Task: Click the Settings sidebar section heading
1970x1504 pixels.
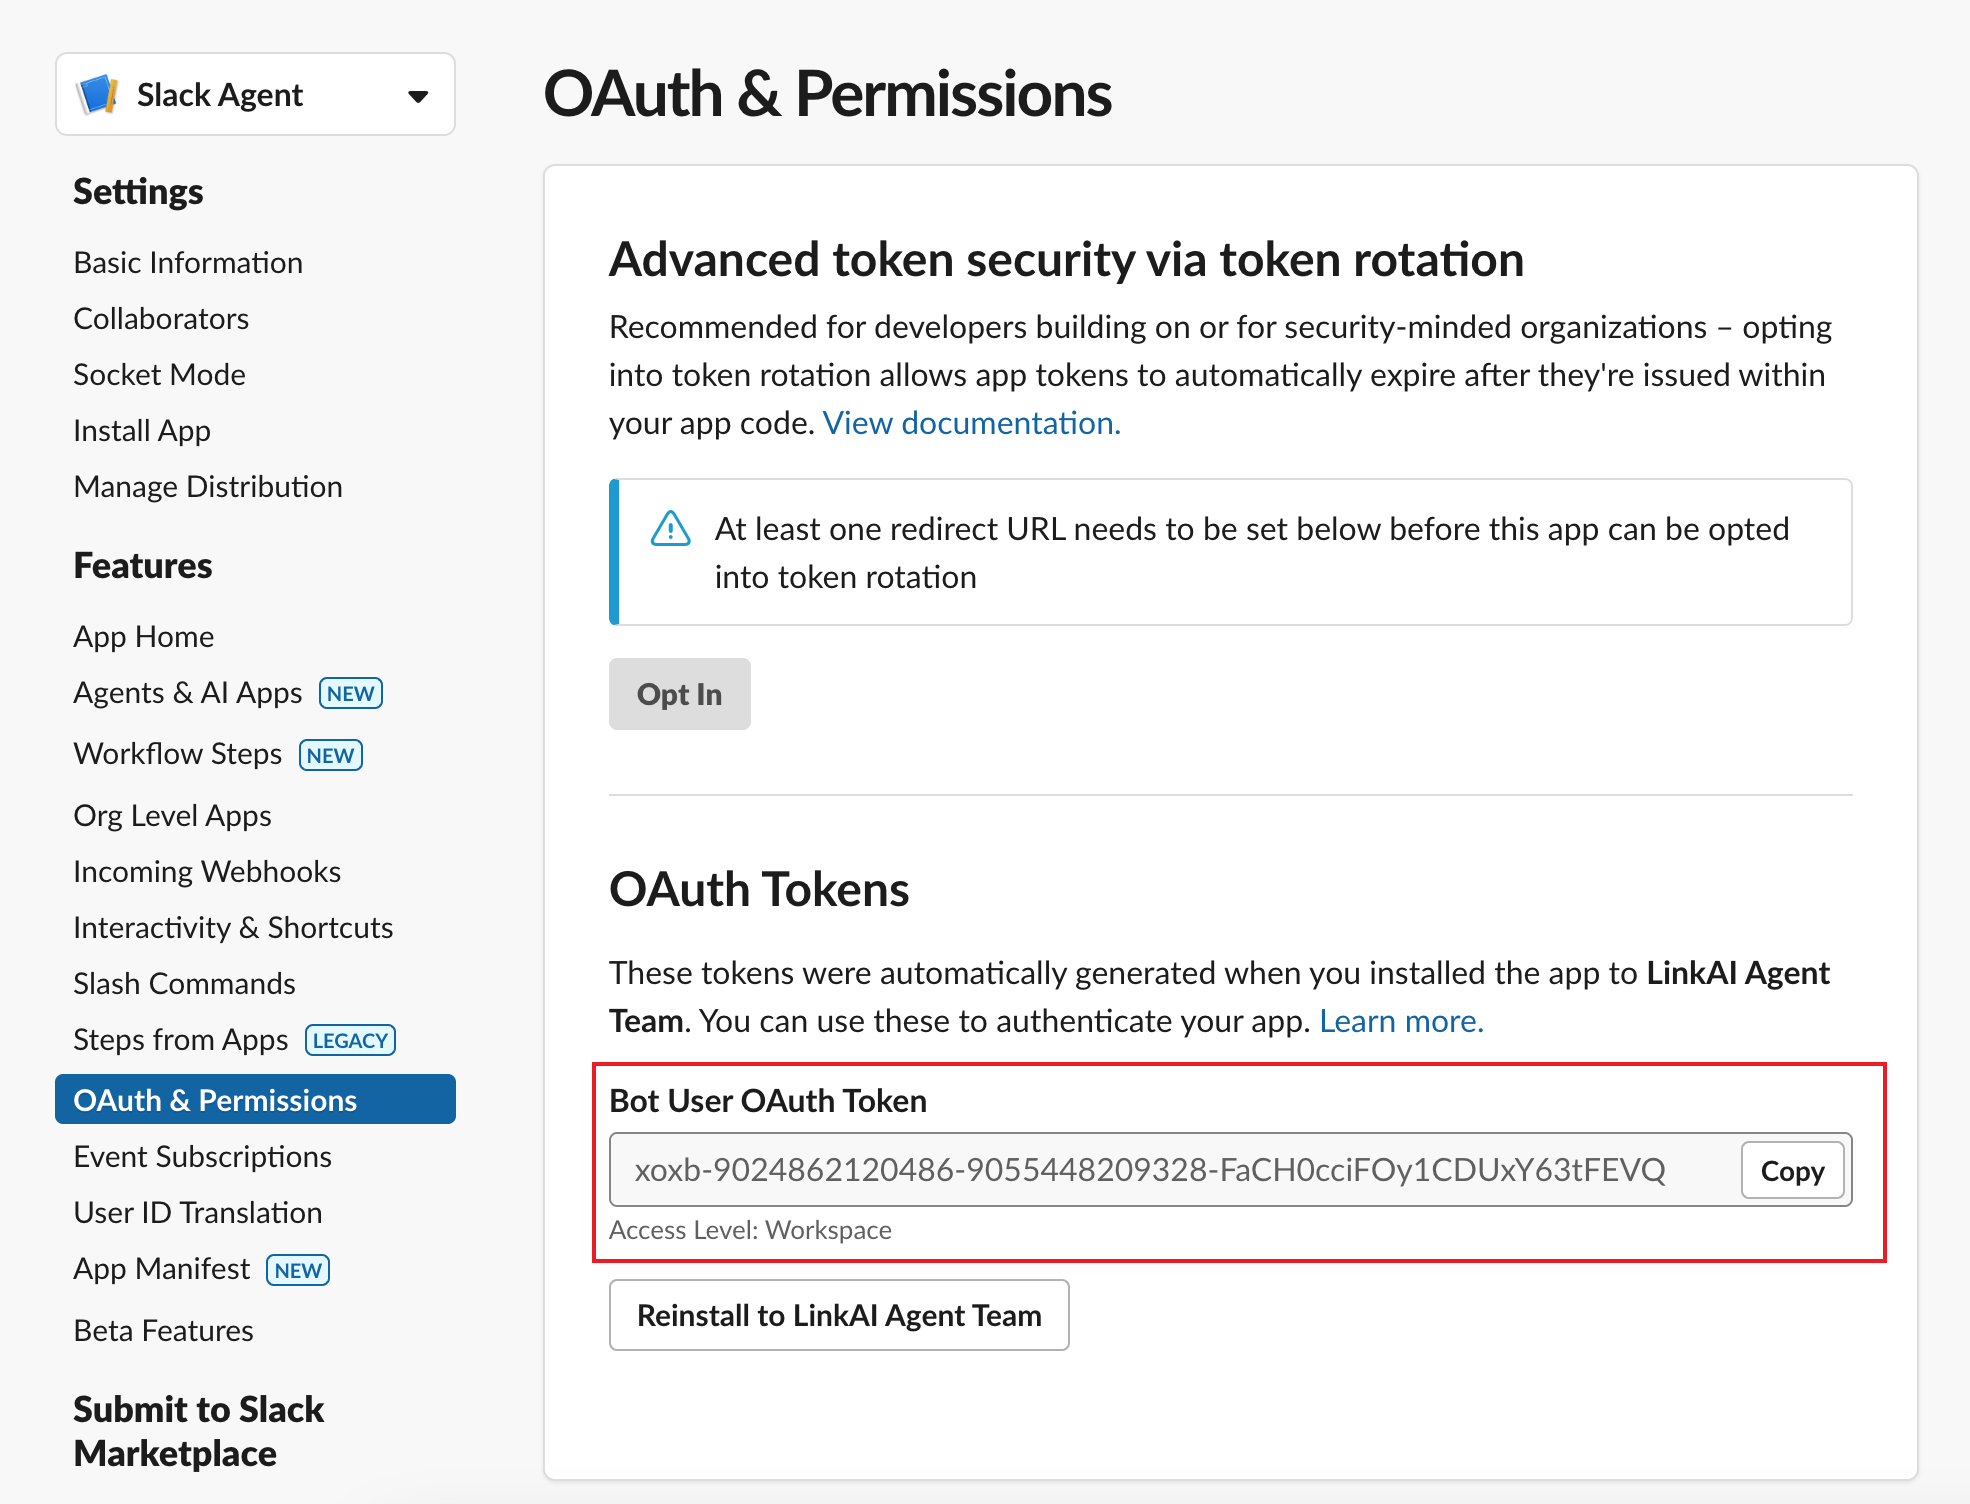Action: coord(138,191)
